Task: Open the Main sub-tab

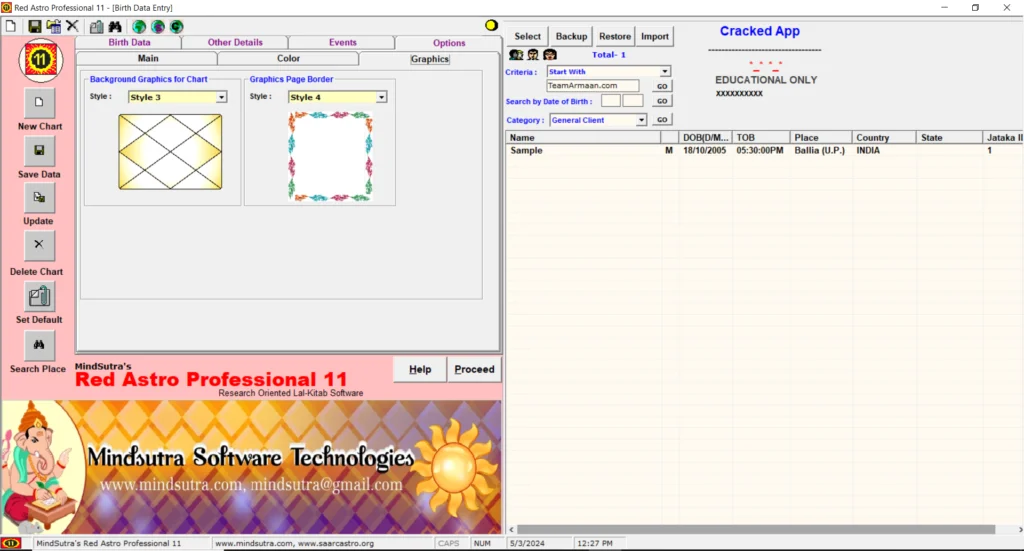Action: (148, 58)
